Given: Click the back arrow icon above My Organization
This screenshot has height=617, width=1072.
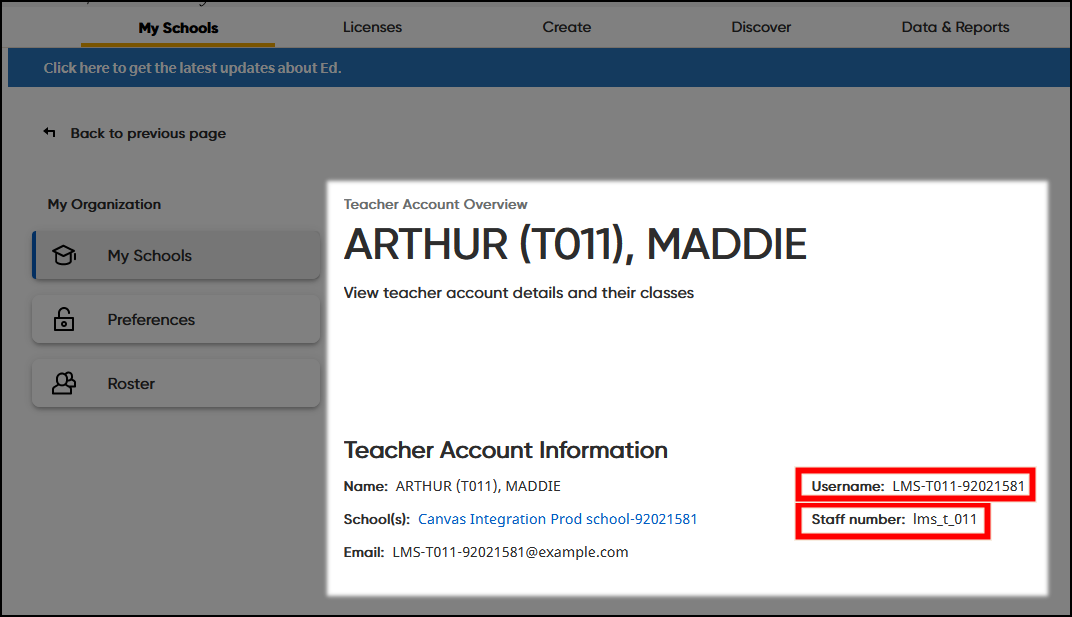Looking at the screenshot, I should coord(49,131).
